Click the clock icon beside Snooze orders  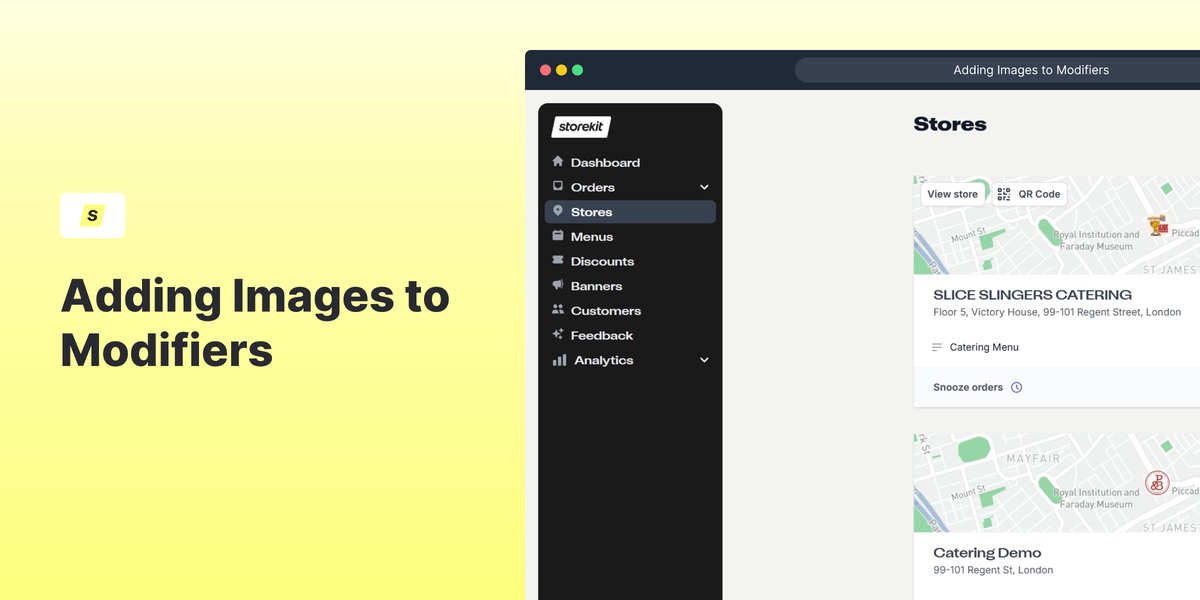(x=1017, y=387)
